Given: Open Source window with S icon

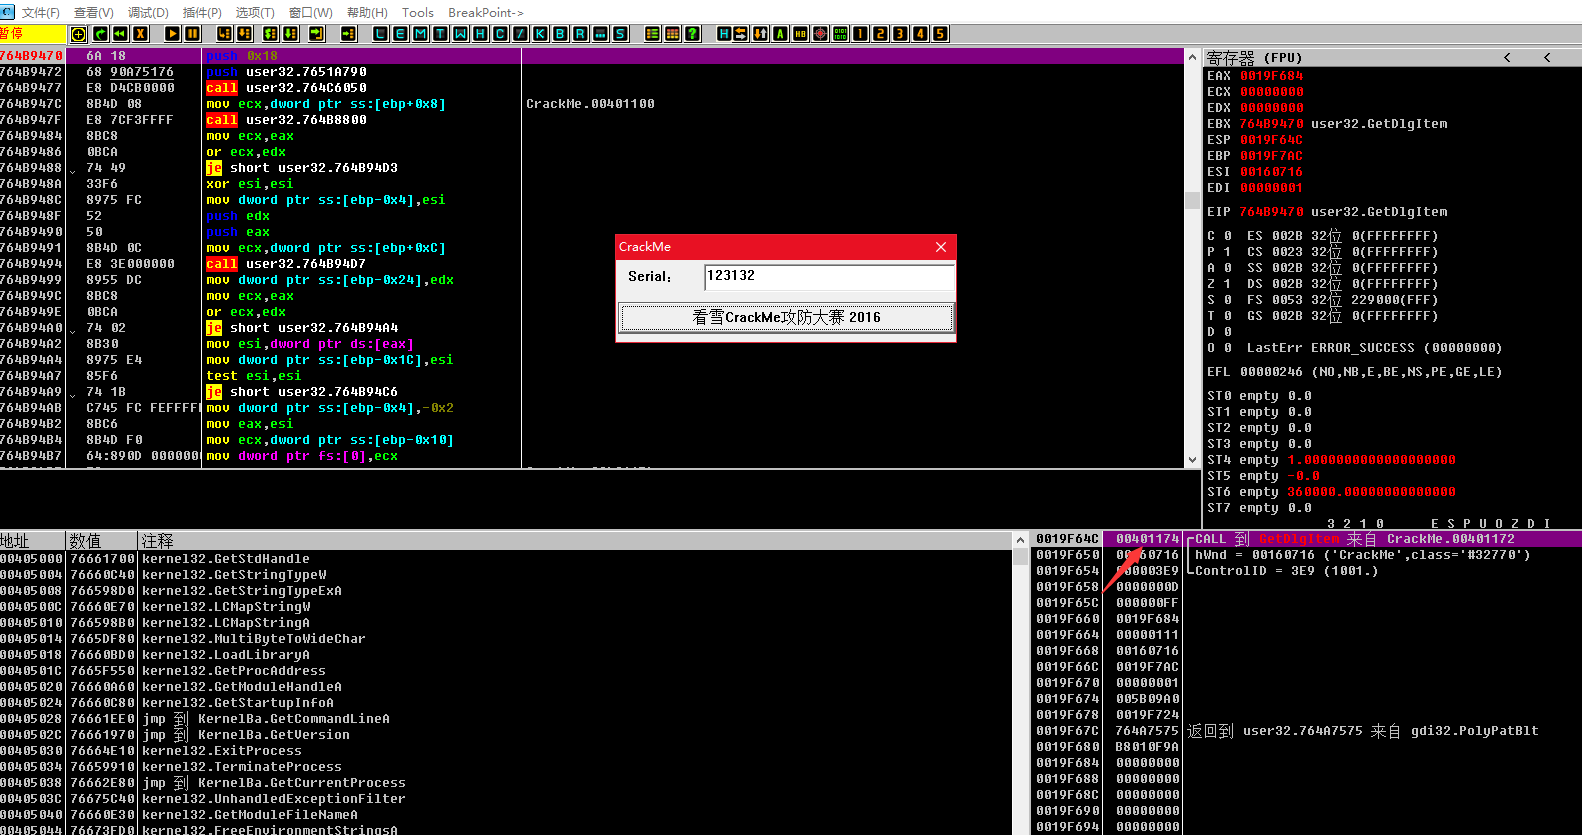Looking at the screenshot, I should coord(620,34).
